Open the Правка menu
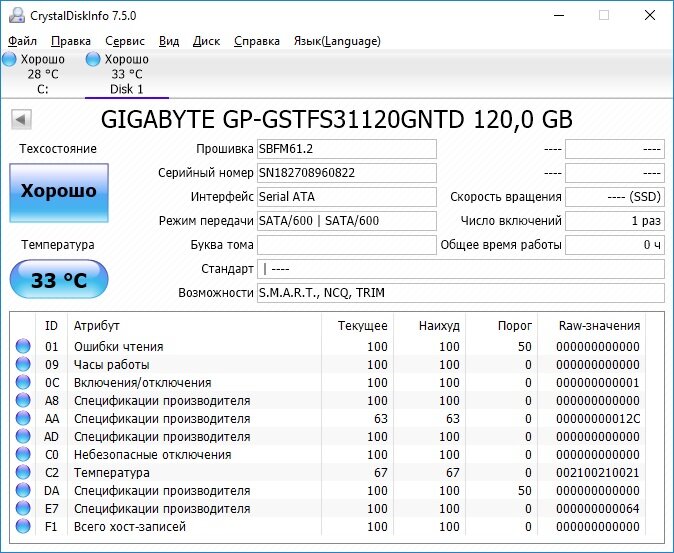The height and width of the screenshot is (553, 674). [71, 41]
